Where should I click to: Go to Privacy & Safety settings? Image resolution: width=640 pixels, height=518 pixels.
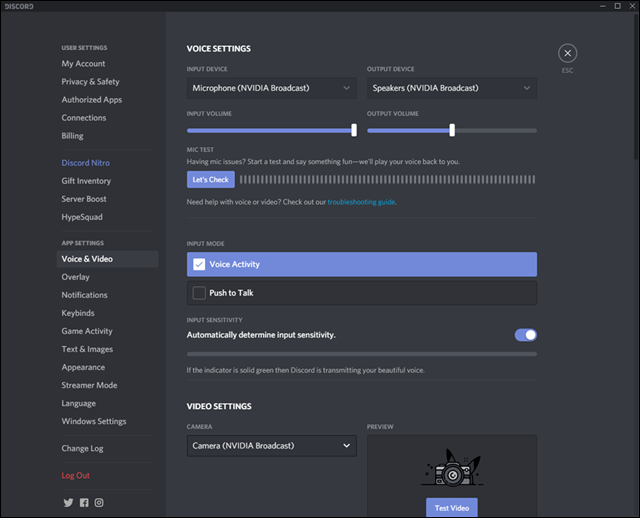(90, 82)
